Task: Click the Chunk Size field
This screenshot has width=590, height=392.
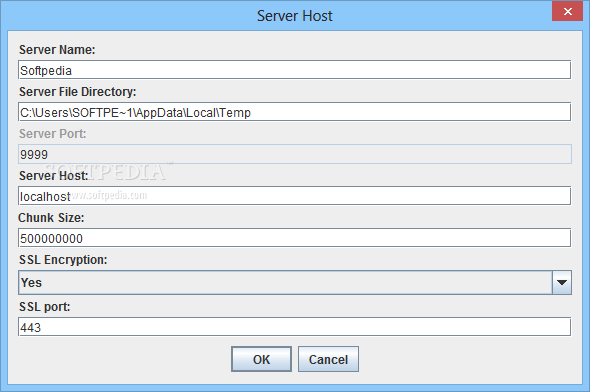Action: tap(294, 238)
